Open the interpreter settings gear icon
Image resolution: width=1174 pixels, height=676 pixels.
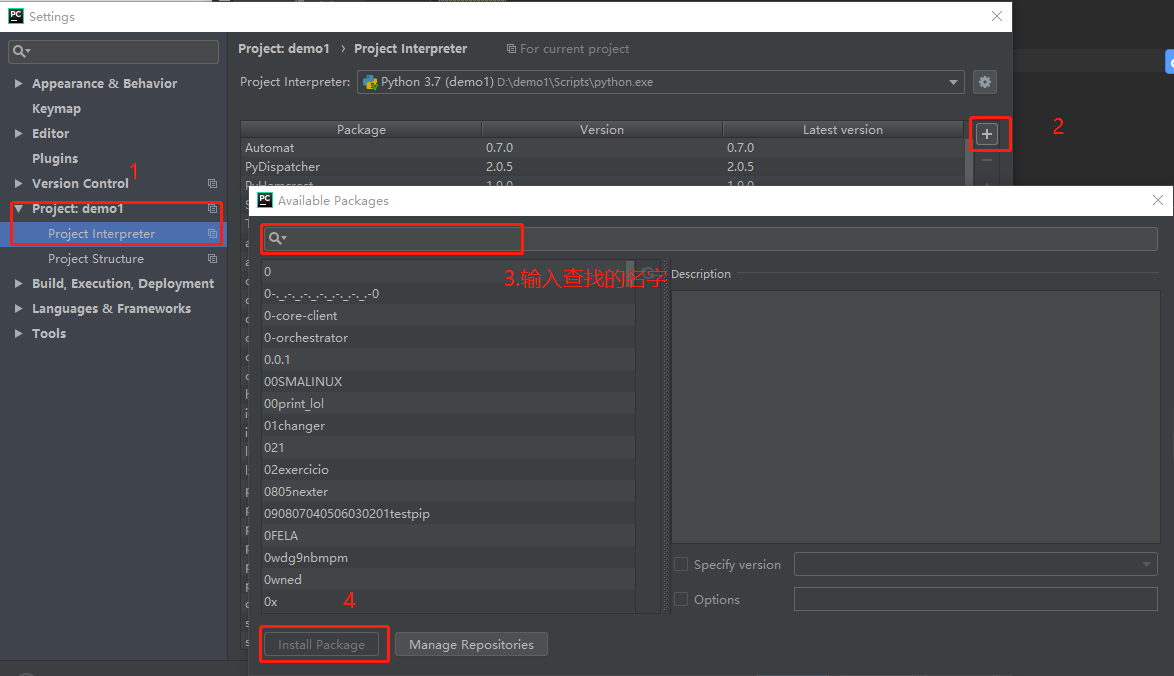(x=985, y=82)
